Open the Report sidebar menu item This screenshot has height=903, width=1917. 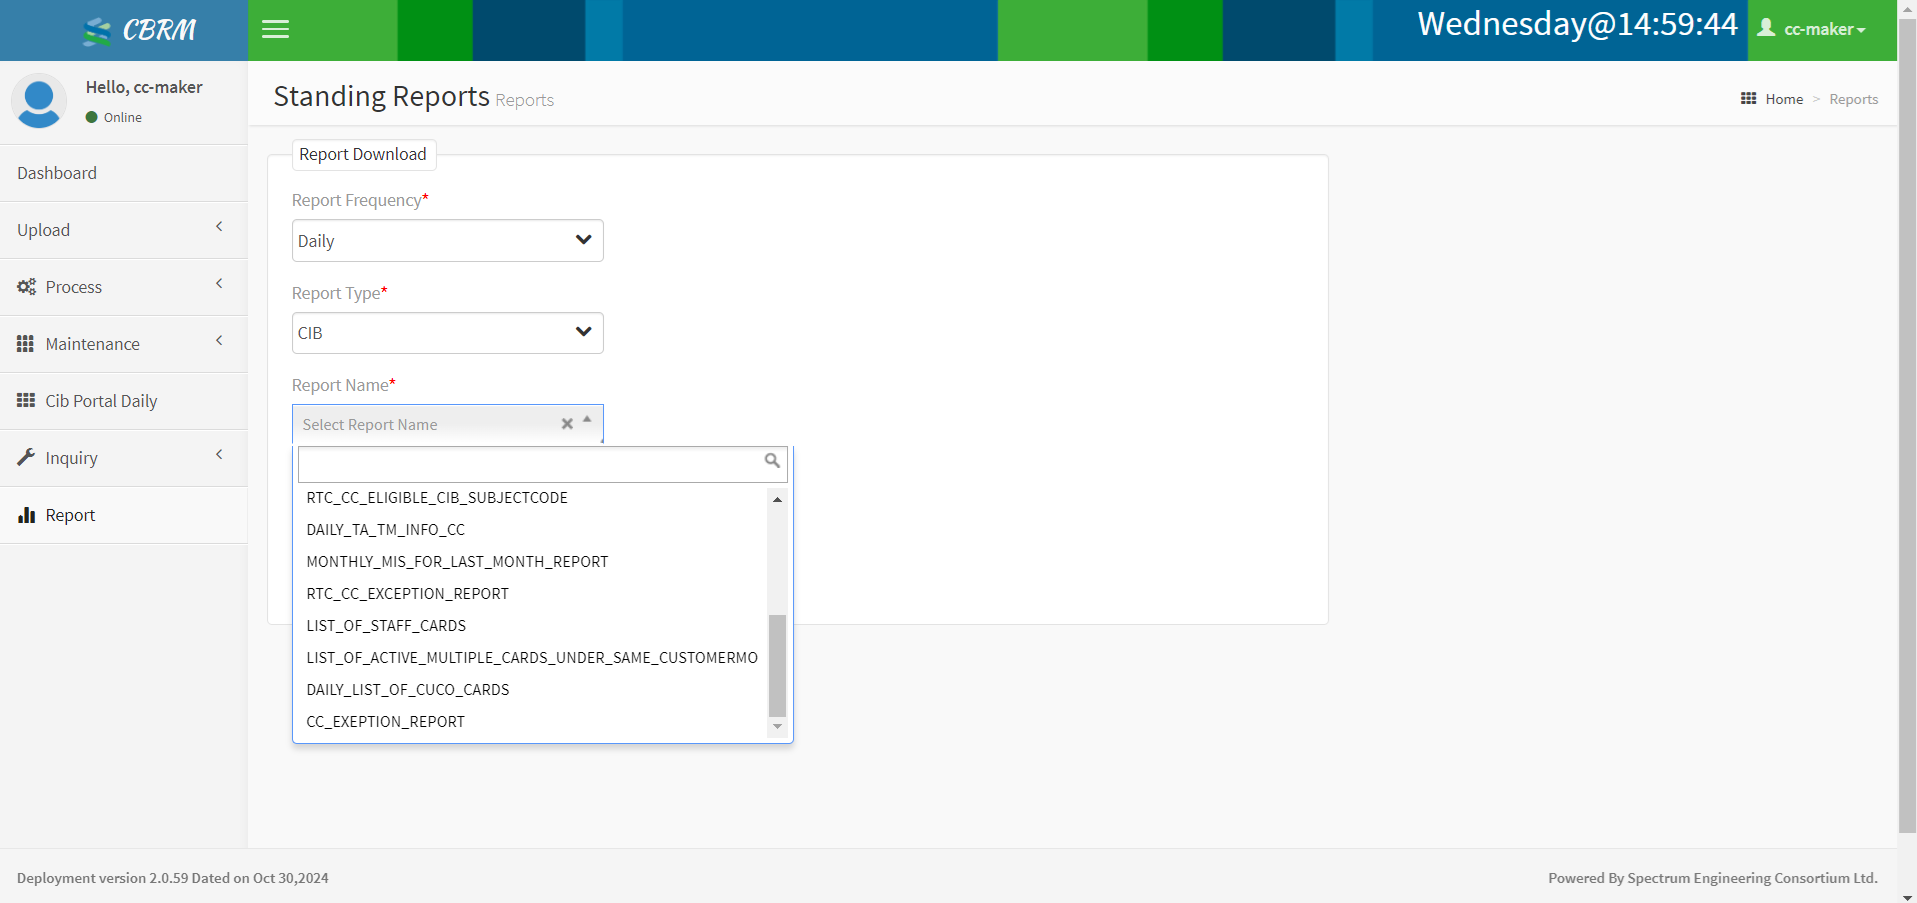click(x=124, y=515)
